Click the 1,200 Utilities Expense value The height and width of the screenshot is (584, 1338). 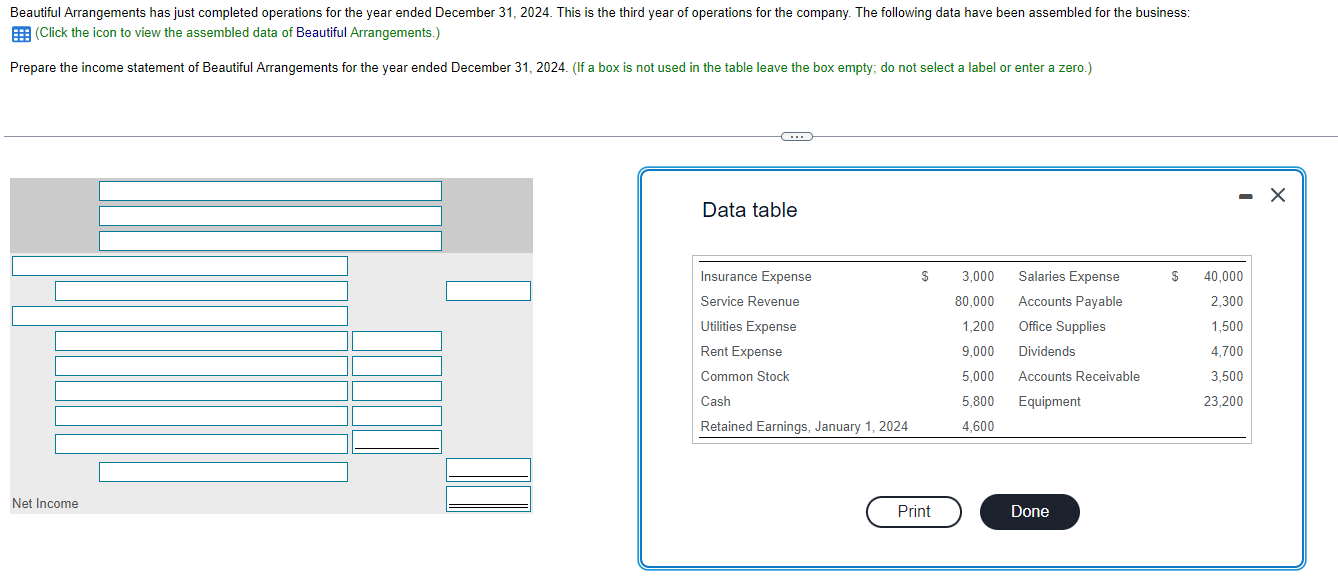(978, 327)
